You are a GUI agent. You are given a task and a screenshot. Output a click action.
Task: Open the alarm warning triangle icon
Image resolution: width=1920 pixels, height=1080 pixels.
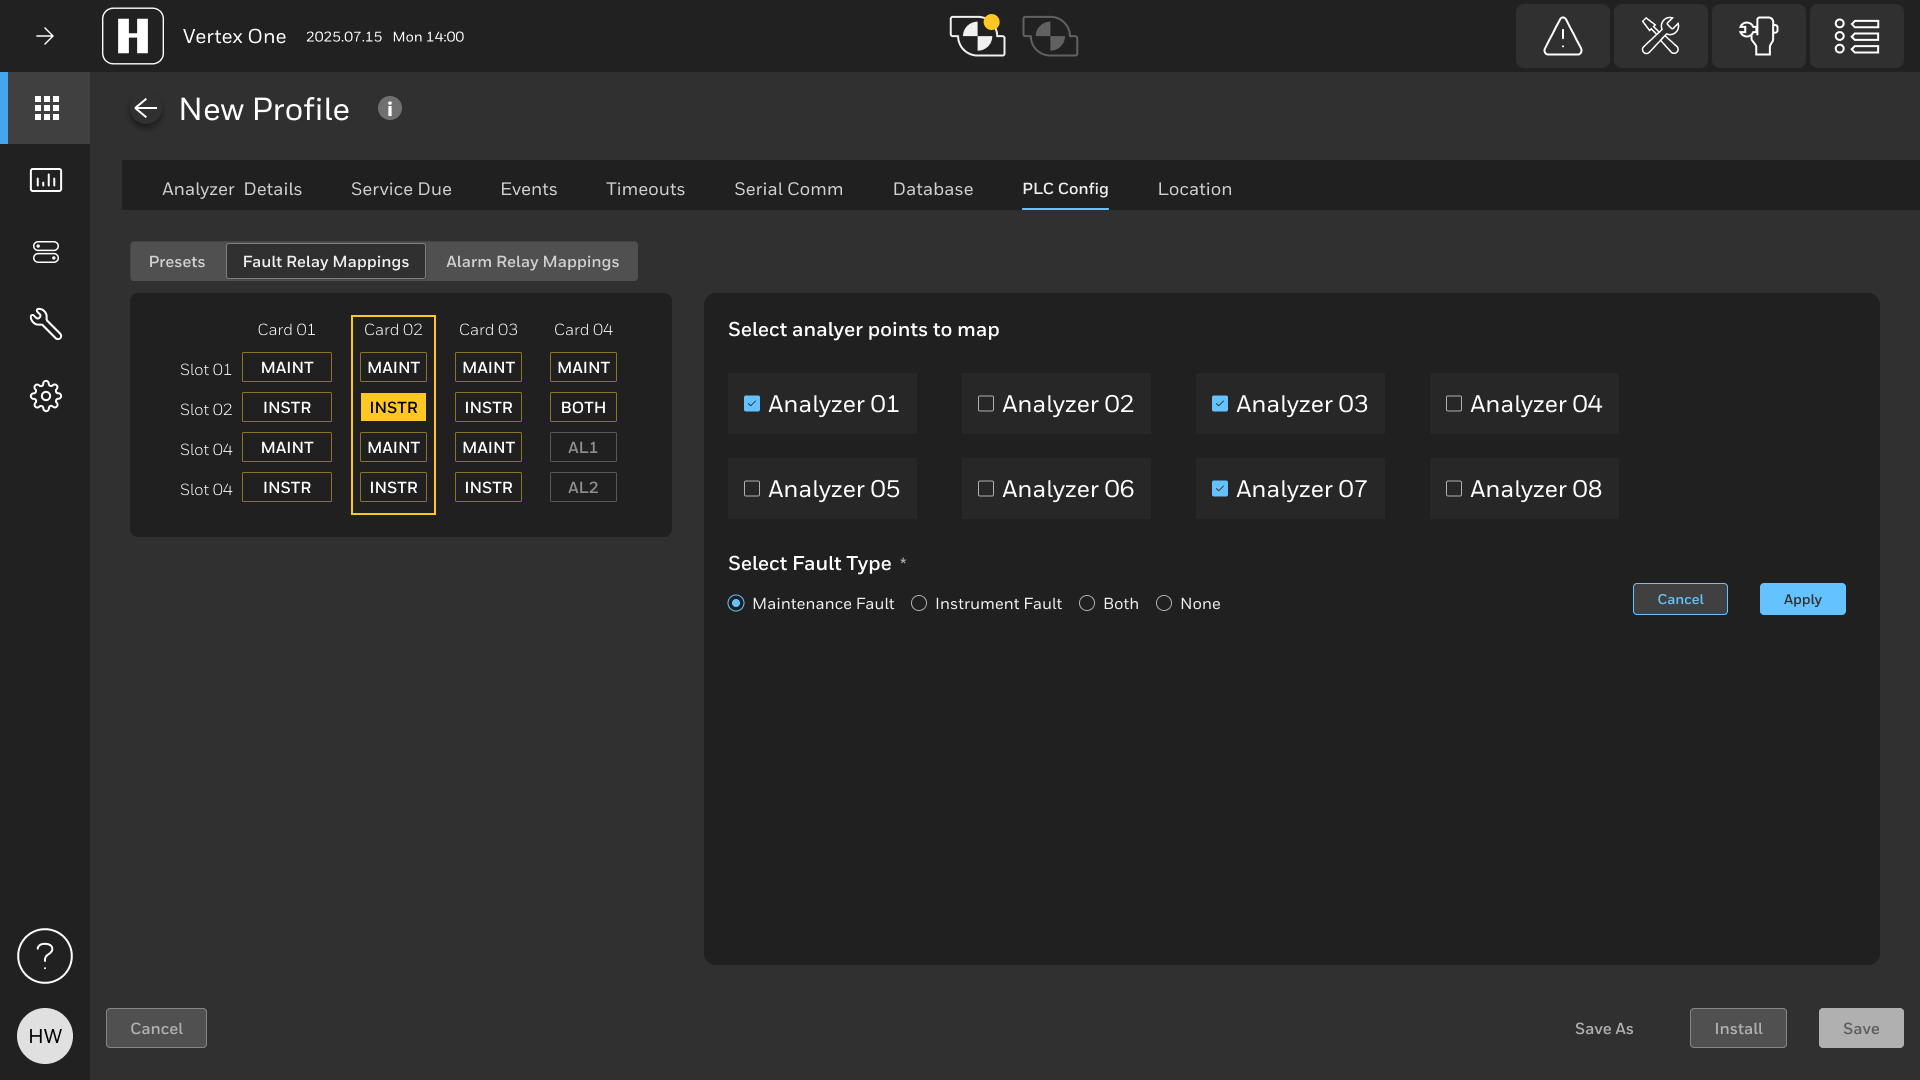[1562, 36]
